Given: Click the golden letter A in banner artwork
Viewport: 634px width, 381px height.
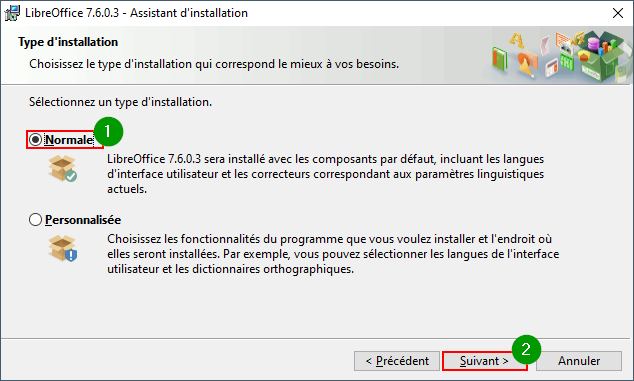Looking at the screenshot, I should pyautogui.click(x=516, y=41).
